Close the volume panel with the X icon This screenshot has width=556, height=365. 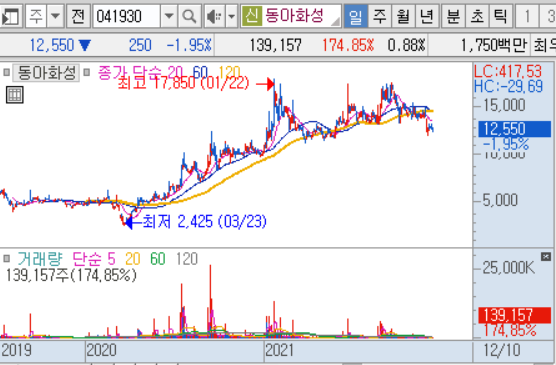(546, 256)
